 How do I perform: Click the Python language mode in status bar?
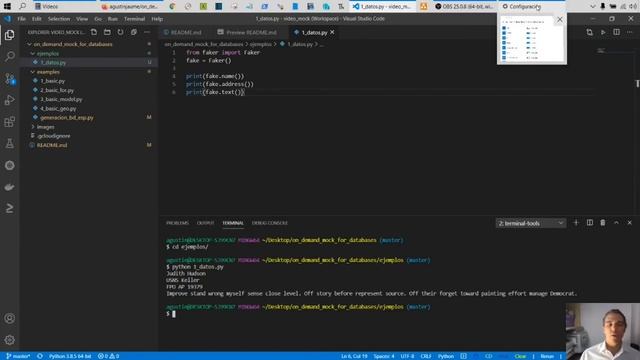coord(446,356)
